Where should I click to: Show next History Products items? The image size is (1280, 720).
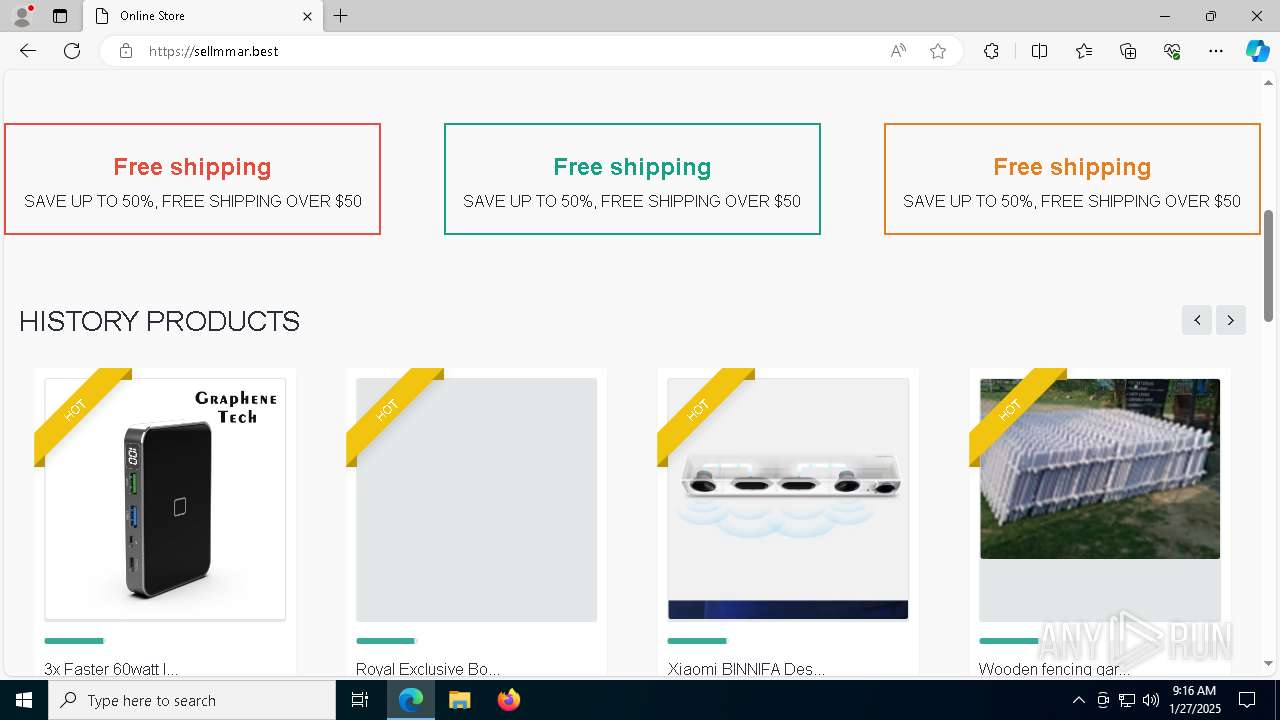click(1231, 320)
